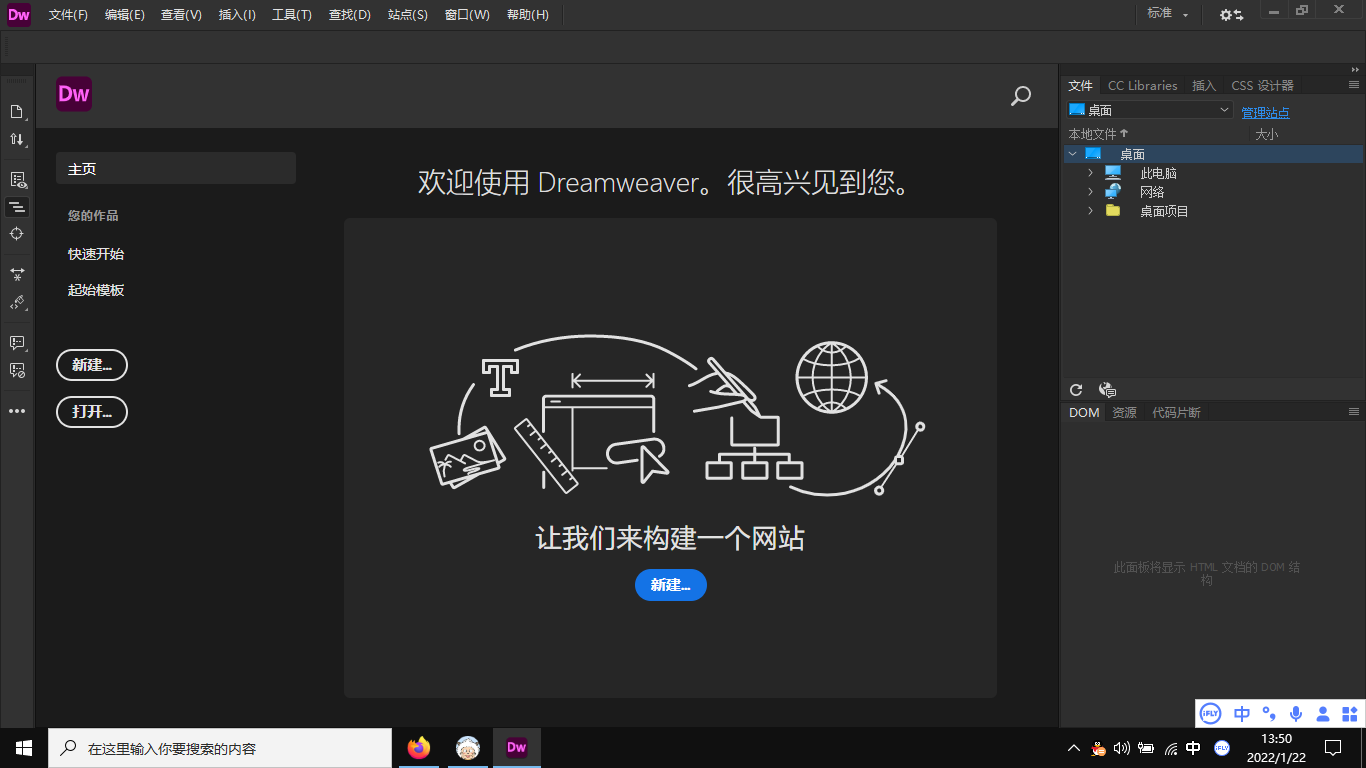This screenshot has height=768, width=1366.
Task: Click the blue 新建... button
Action: tap(671, 585)
